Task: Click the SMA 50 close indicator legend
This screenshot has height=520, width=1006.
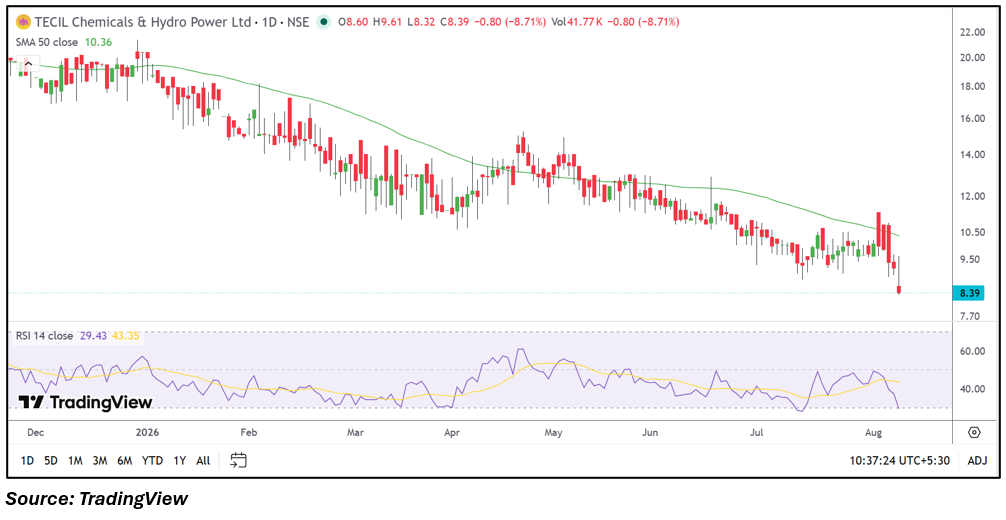Action: pos(47,42)
